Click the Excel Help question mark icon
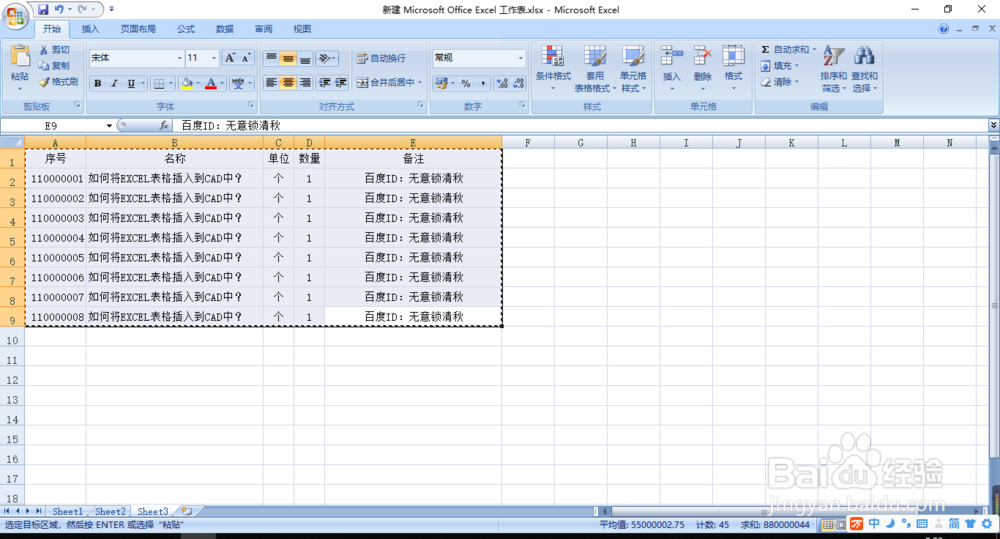The width and height of the screenshot is (1000, 539). pos(944,29)
